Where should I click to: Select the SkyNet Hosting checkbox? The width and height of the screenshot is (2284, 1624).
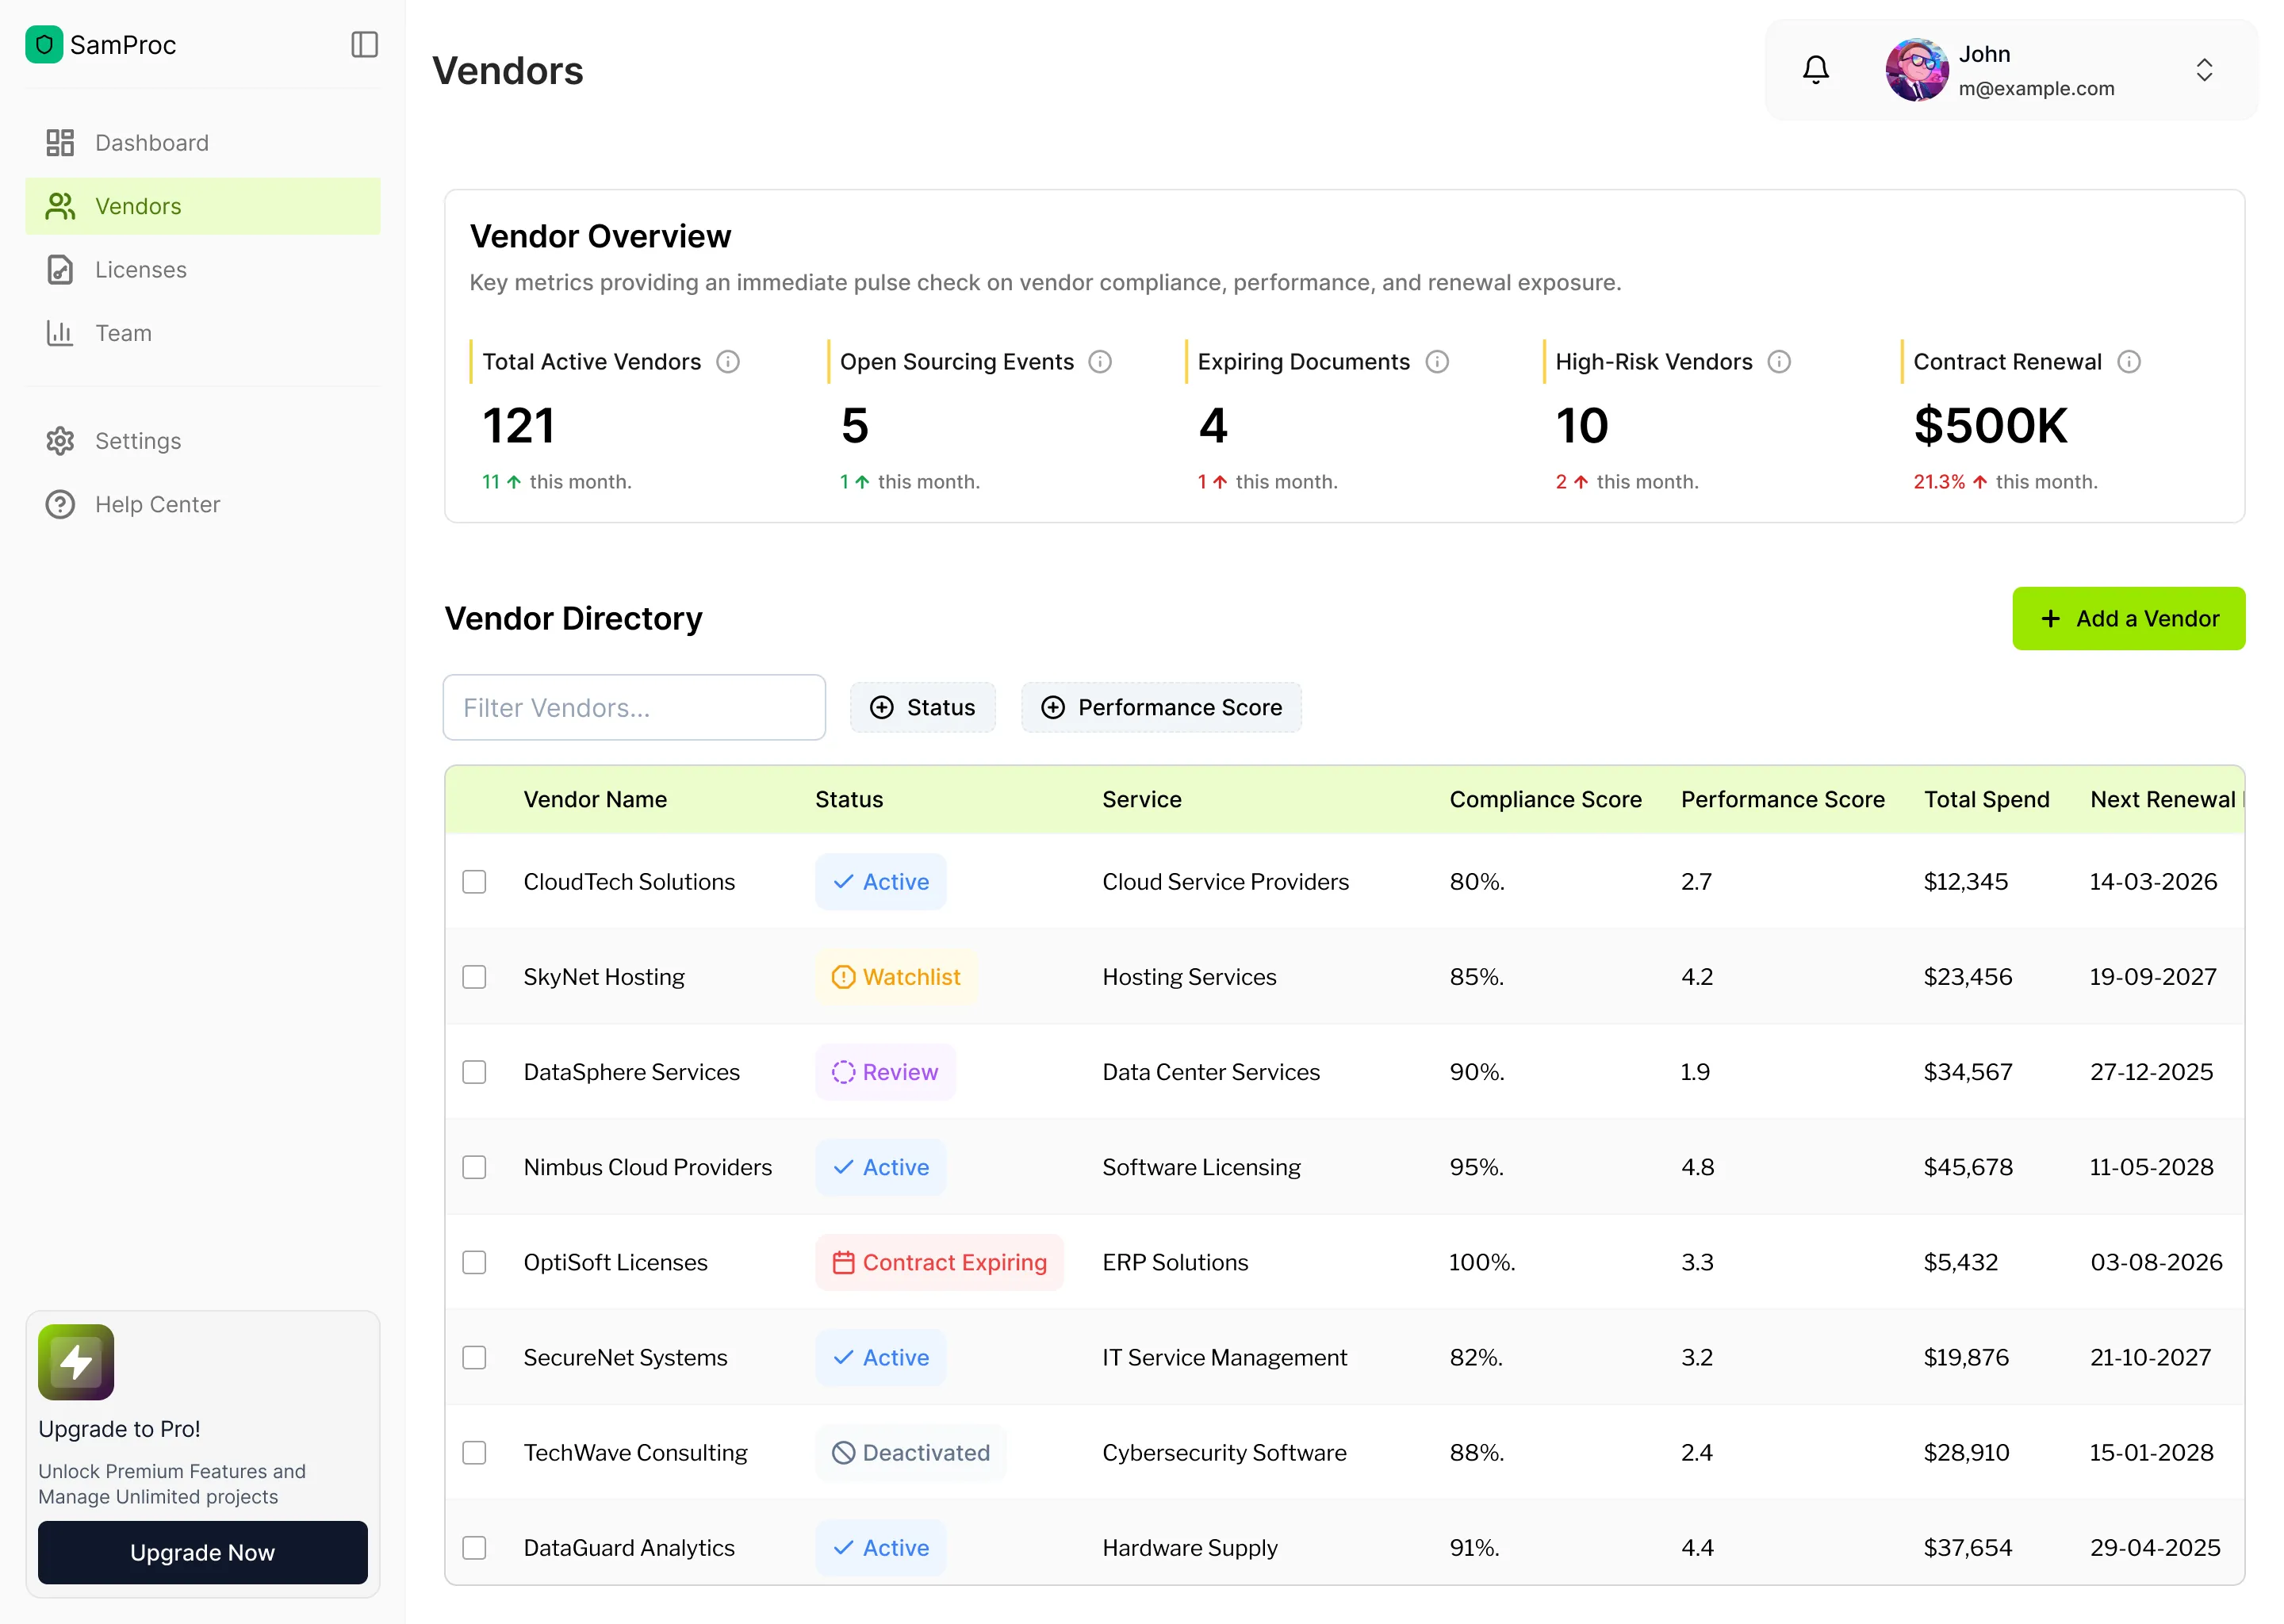474,977
